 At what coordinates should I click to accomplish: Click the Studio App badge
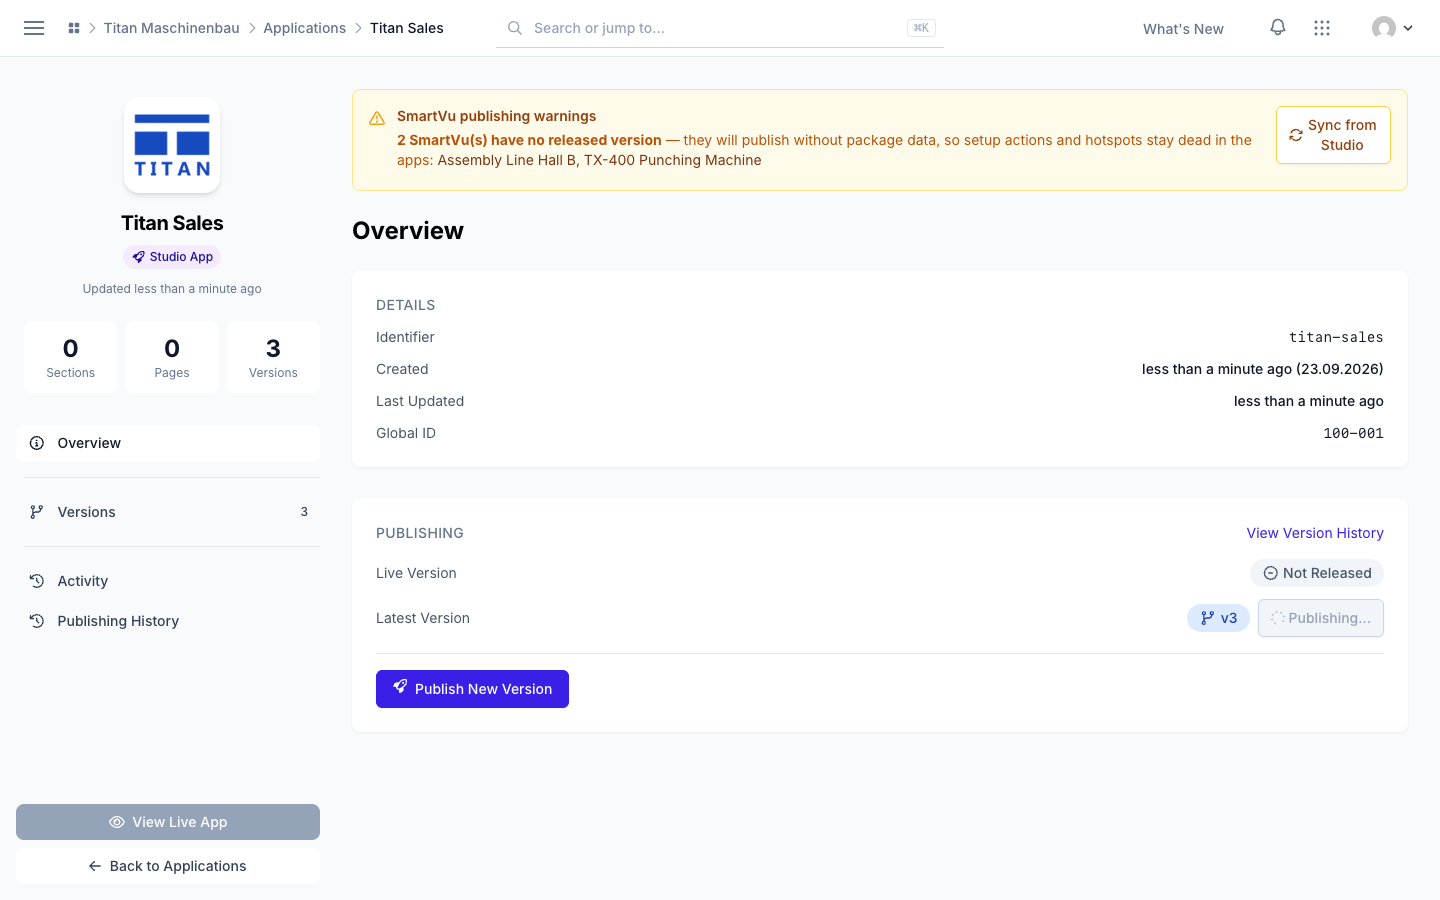pos(172,257)
